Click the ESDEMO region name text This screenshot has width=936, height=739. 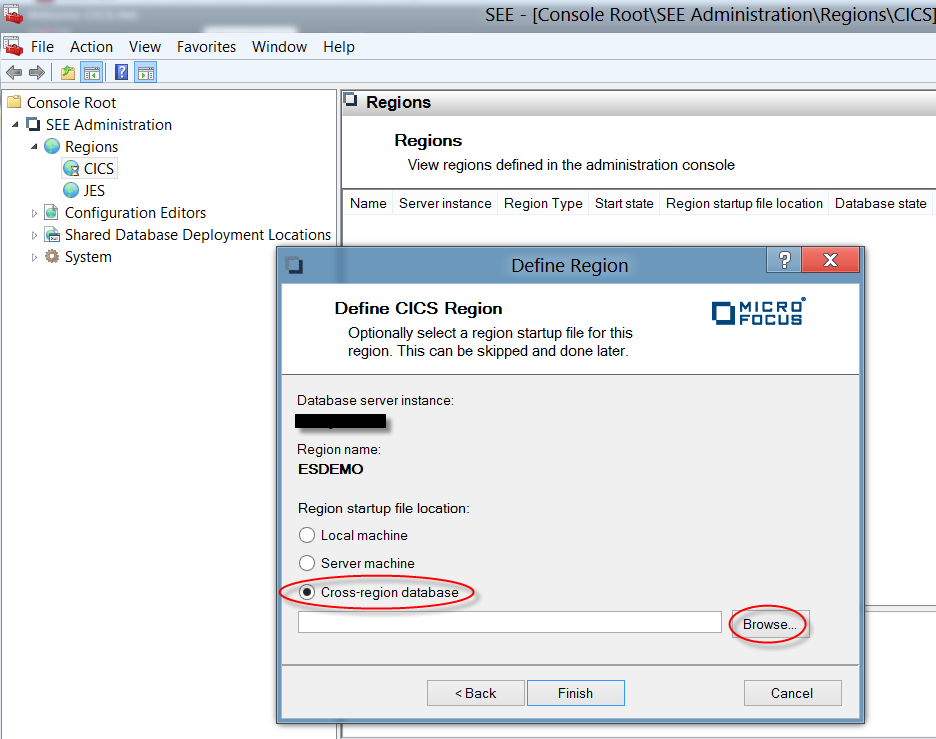pyautogui.click(x=331, y=469)
